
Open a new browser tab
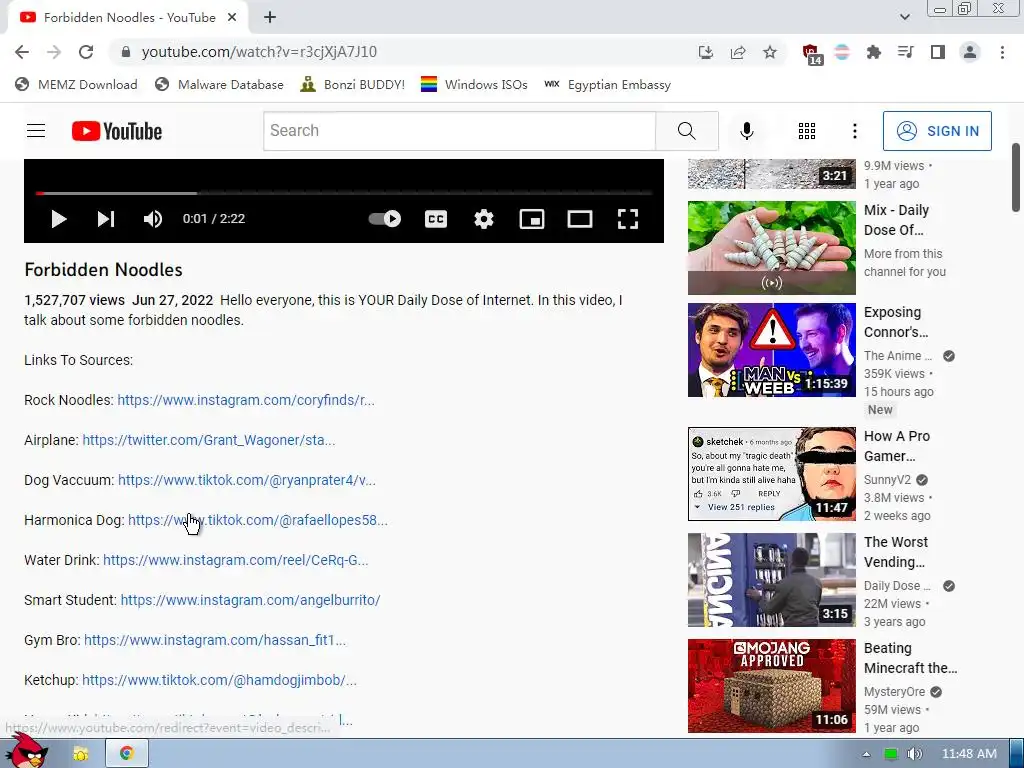[x=270, y=18]
